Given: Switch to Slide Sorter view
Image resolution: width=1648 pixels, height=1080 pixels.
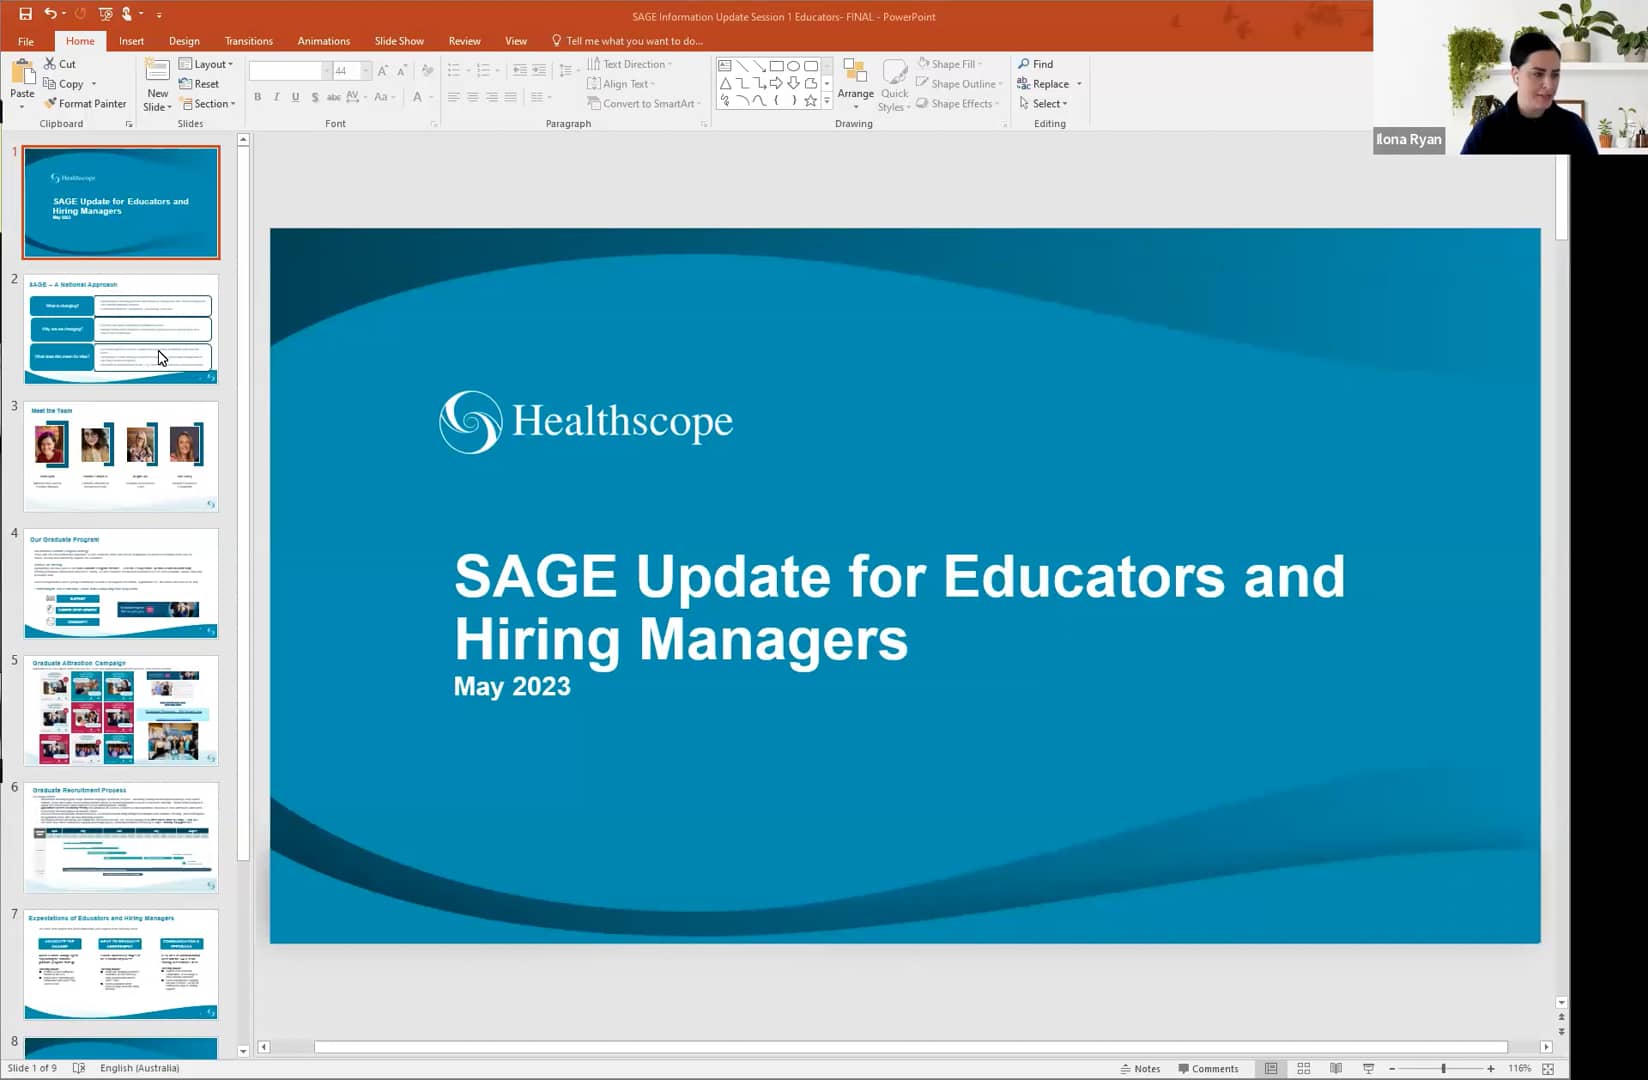Looking at the screenshot, I should pos(1303,1067).
